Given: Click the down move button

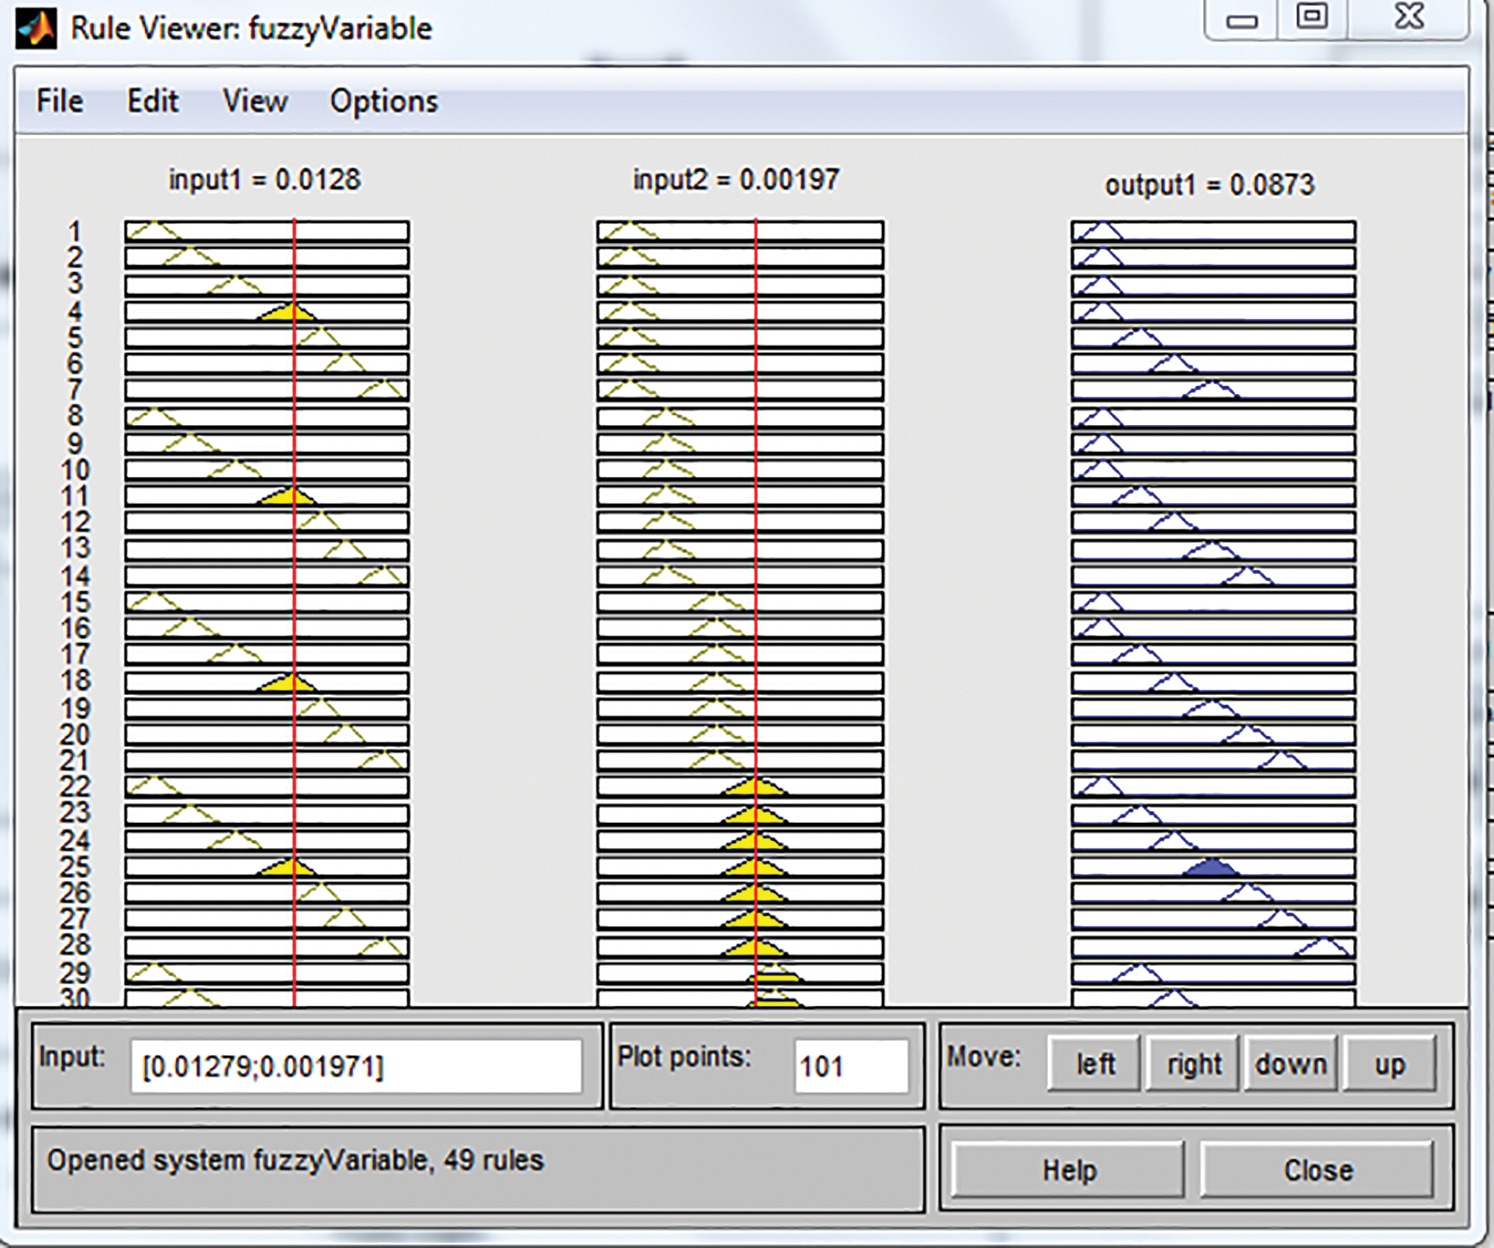Looking at the screenshot, I should [1291, 1064].
